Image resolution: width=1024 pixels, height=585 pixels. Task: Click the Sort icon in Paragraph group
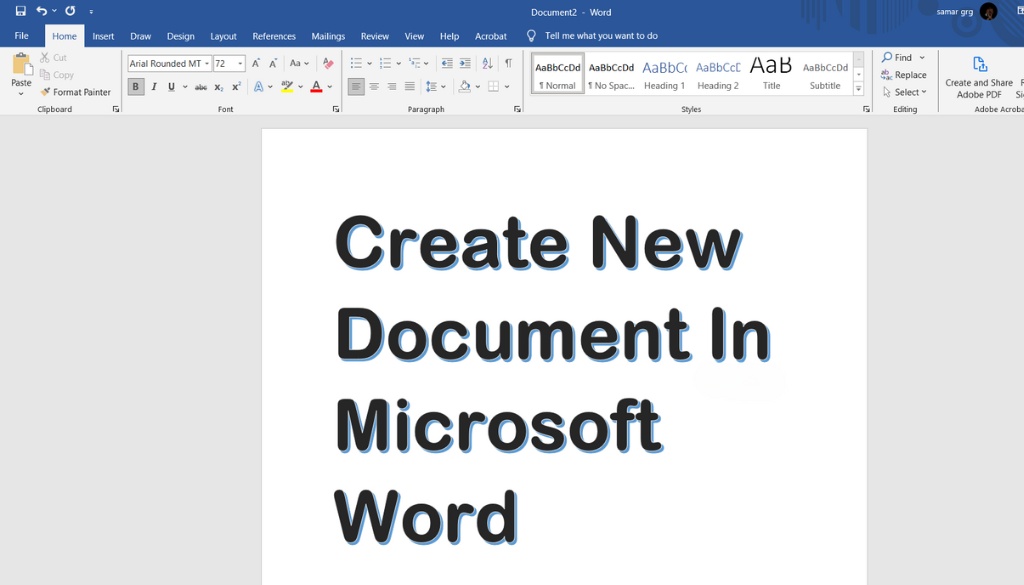(x=487, y=63)
